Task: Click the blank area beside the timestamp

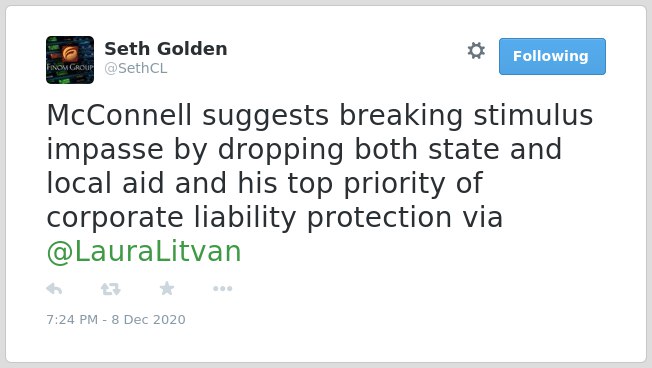Action: tap(374, 320)
